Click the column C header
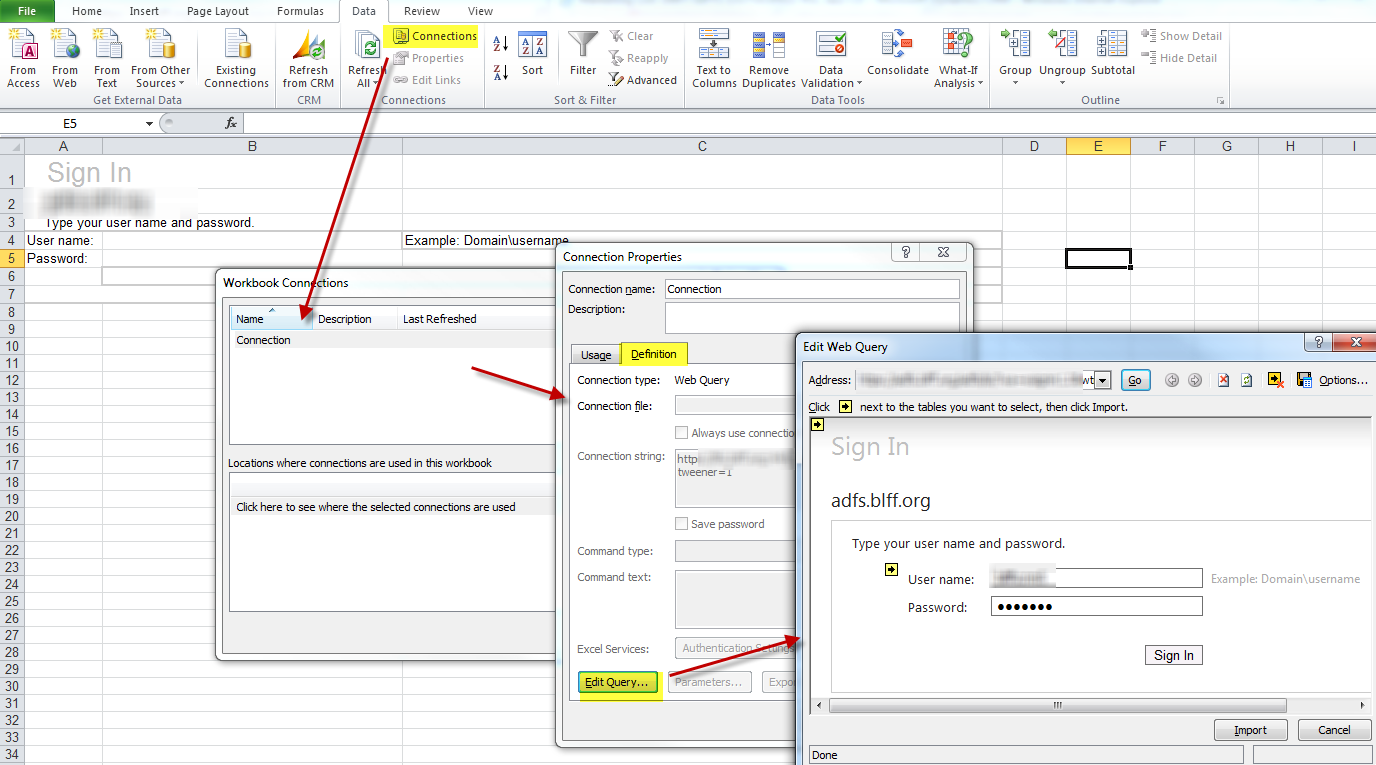Viewport: 1376px width, 765px height. pos(702,146)
